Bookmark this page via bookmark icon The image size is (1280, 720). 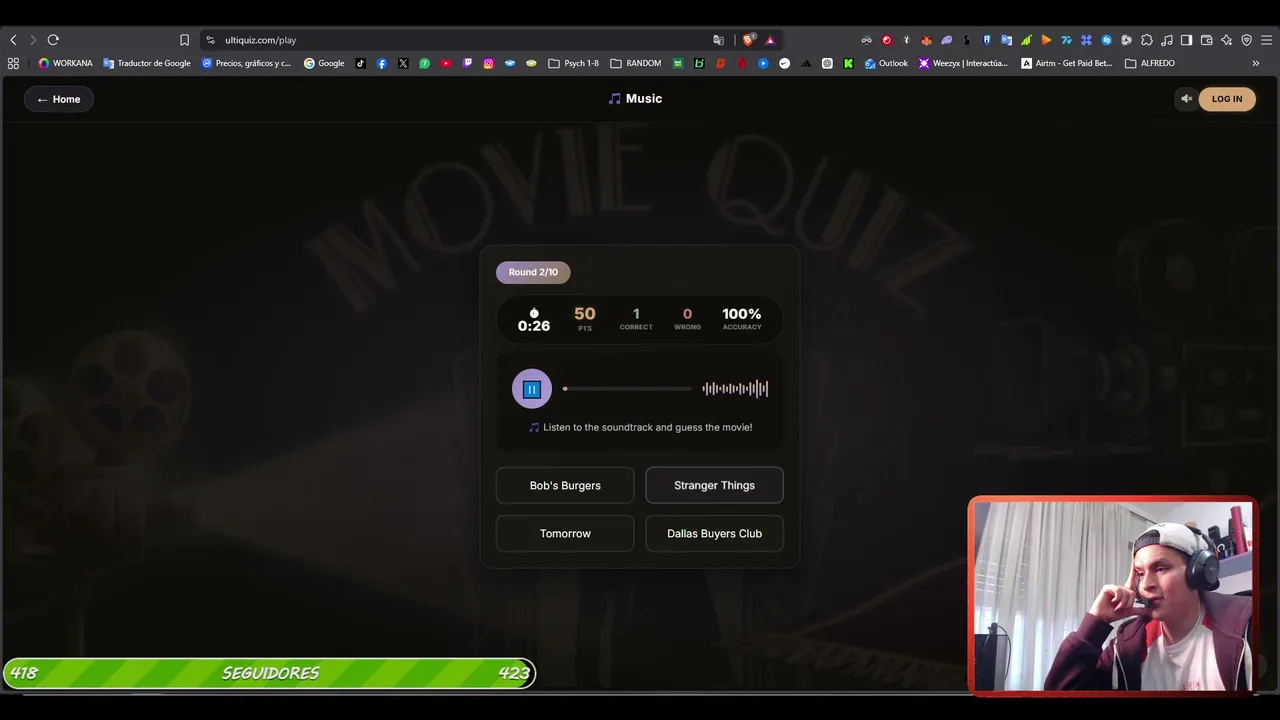click(x=184, y=40)
